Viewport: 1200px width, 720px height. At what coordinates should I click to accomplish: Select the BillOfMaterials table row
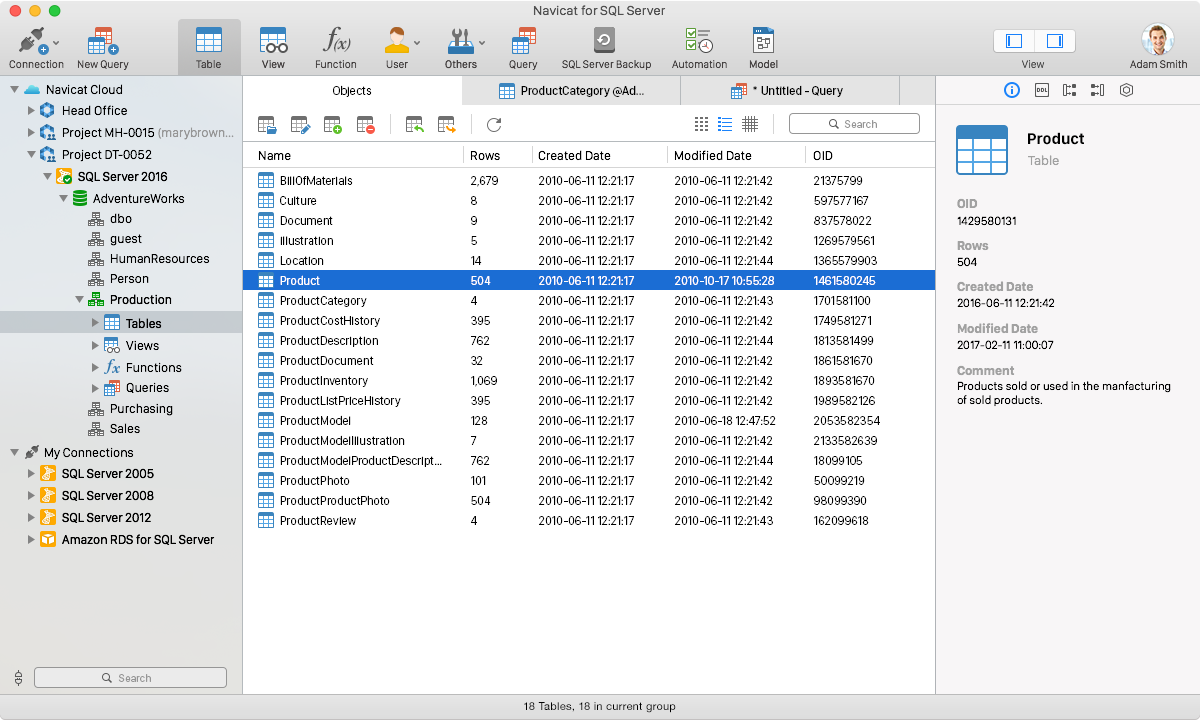click(x=589, y=181)
